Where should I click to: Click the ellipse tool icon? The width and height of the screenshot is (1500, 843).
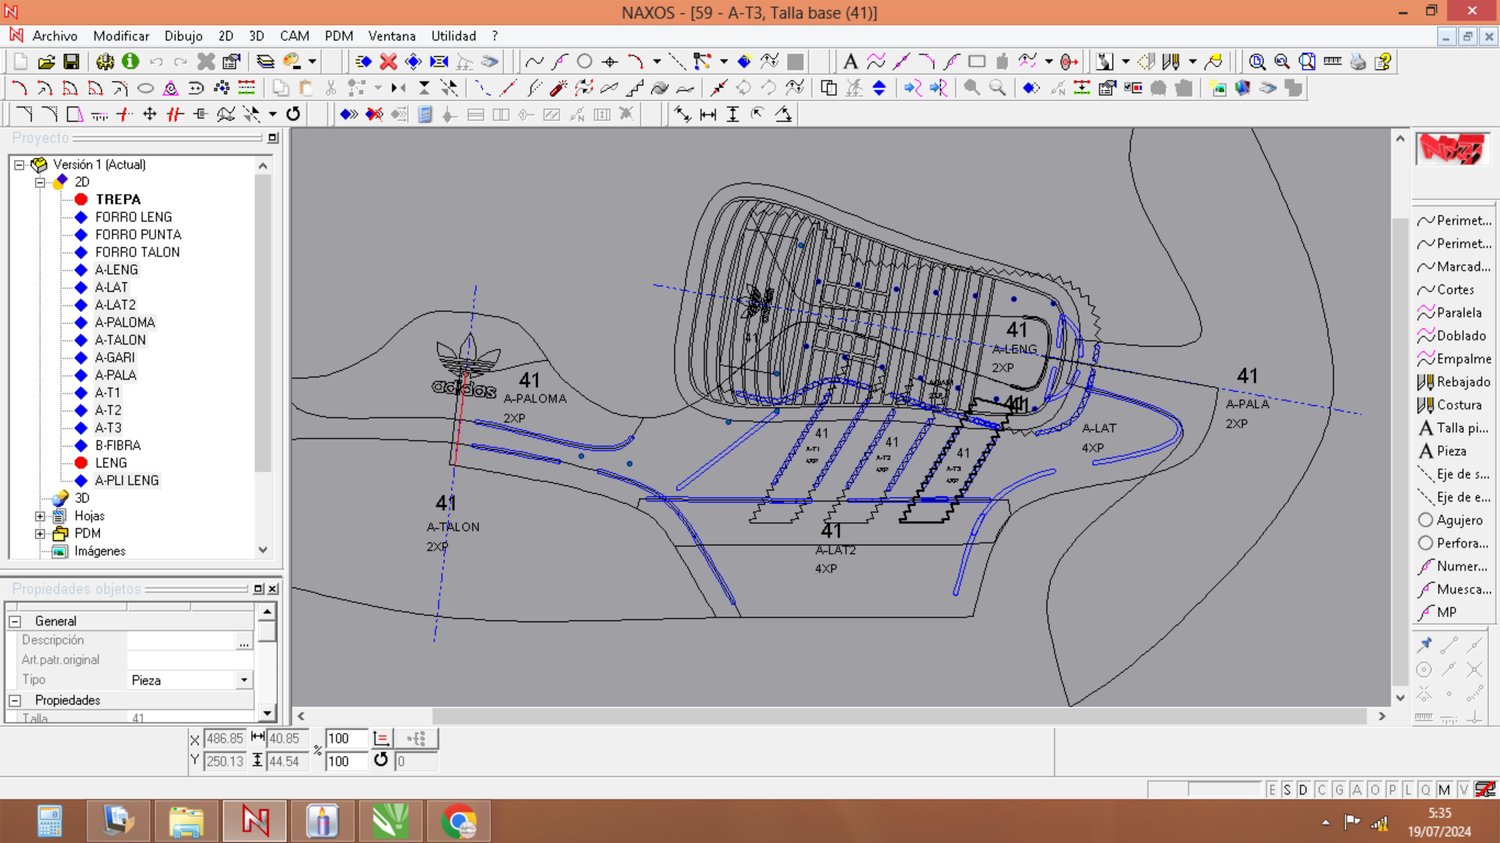[145, 88]
